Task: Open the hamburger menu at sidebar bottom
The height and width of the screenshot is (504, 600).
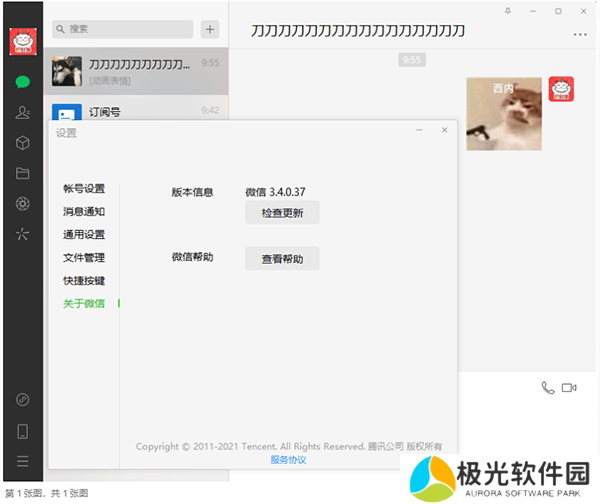Action: (x=22, y=461)
